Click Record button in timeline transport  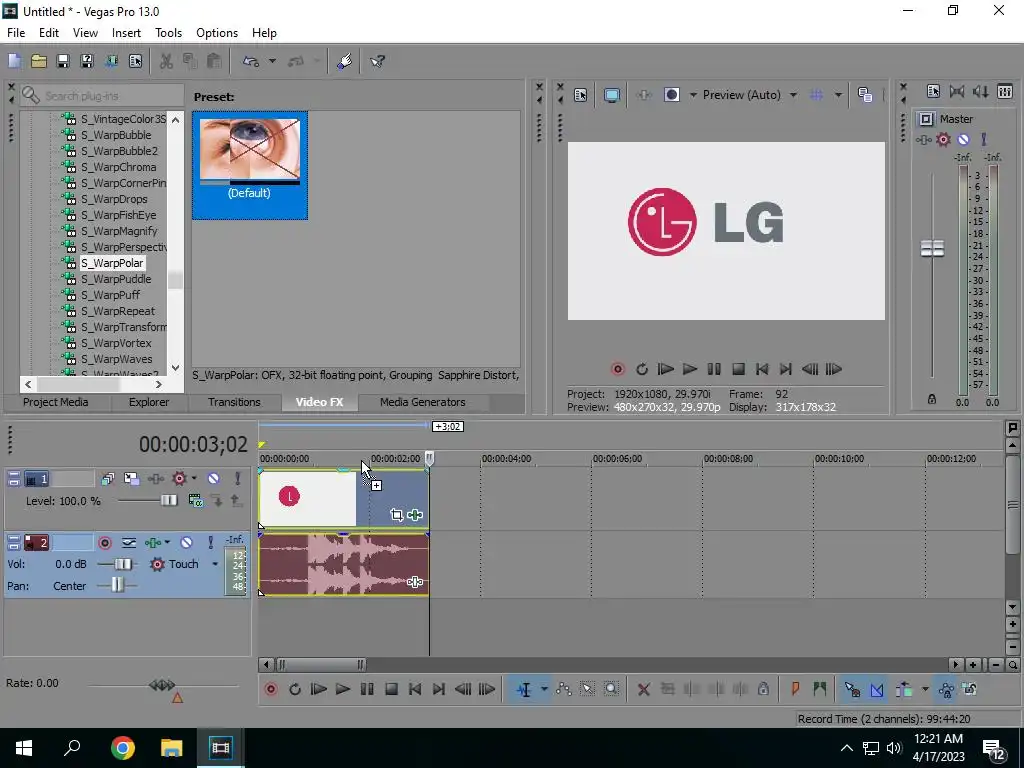pos(270,689)
